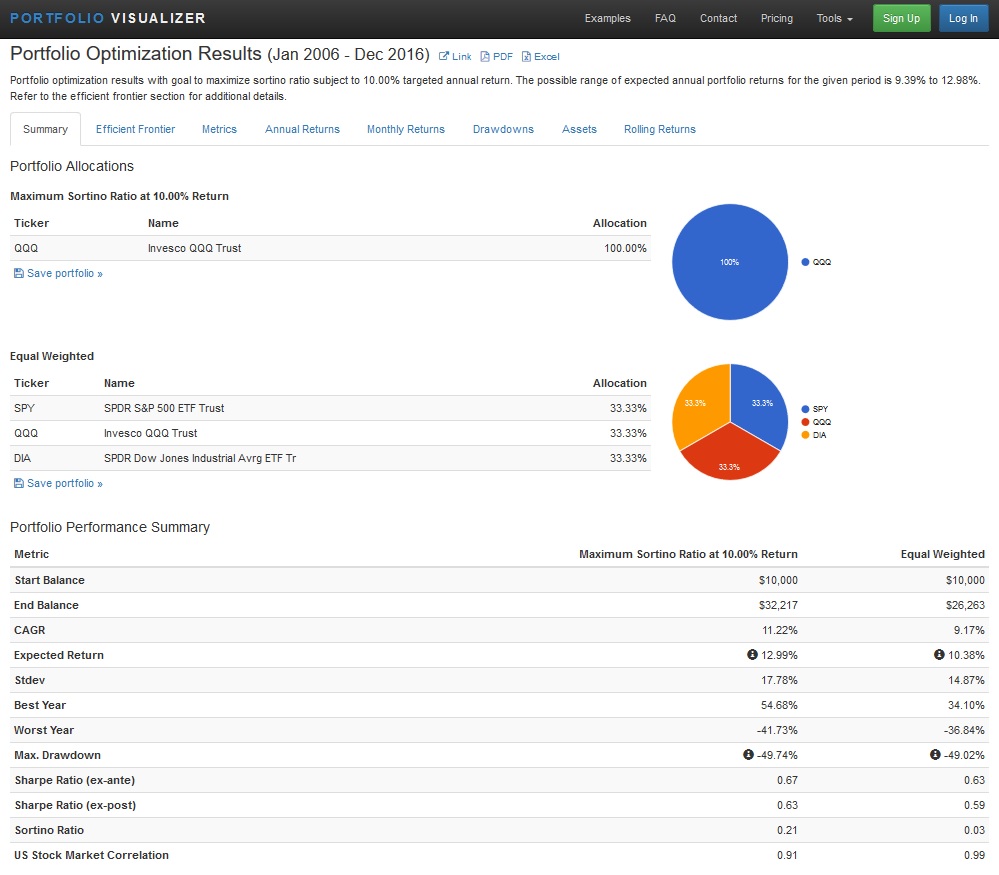The image size is (999, 875).
Task: Click the Excel export icon
Action: click(x=526, y=56)
